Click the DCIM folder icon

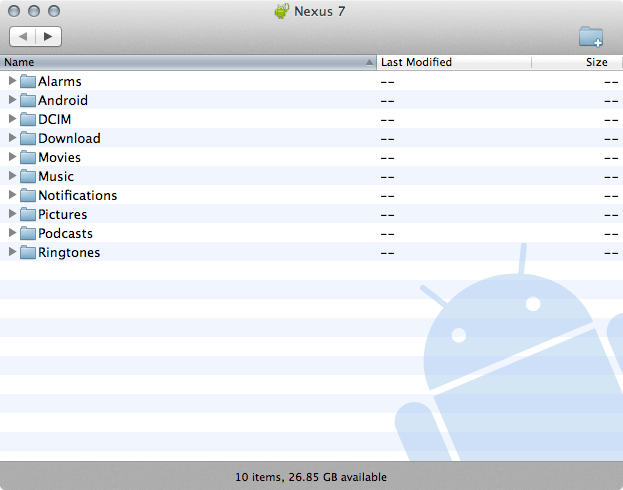point(28,119)
